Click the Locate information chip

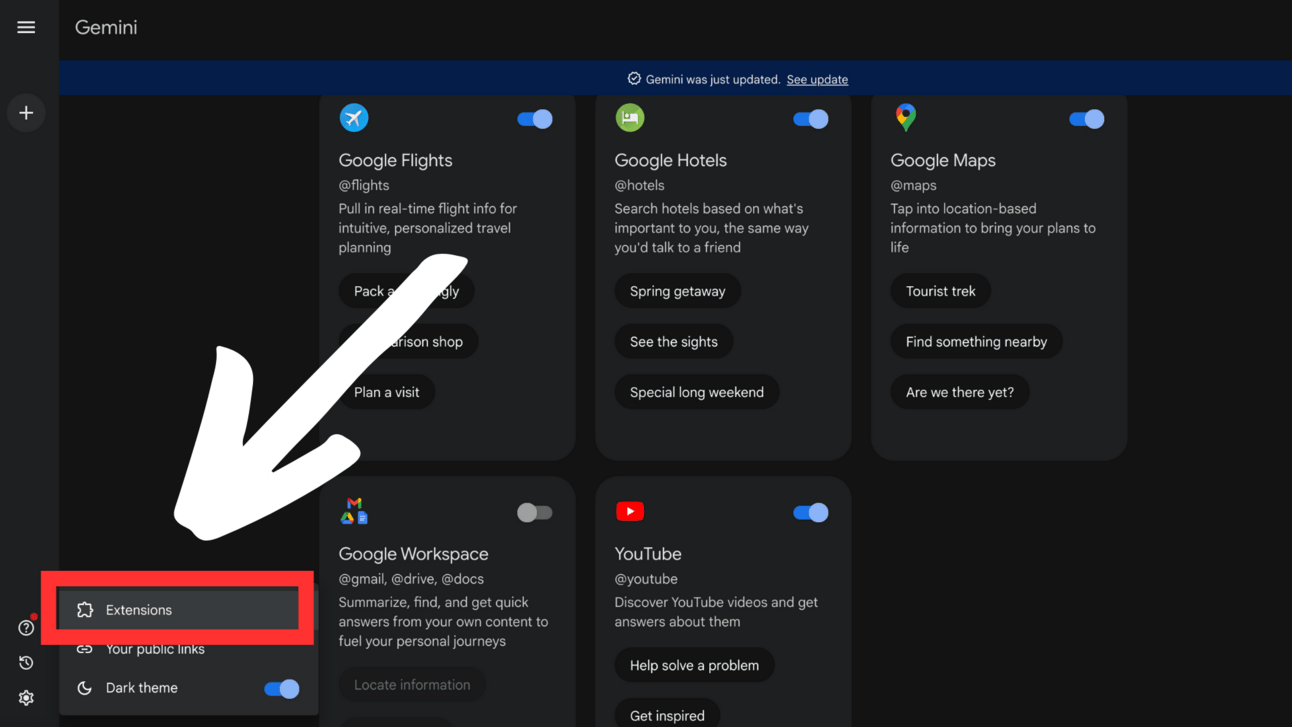tap(412, 685)
